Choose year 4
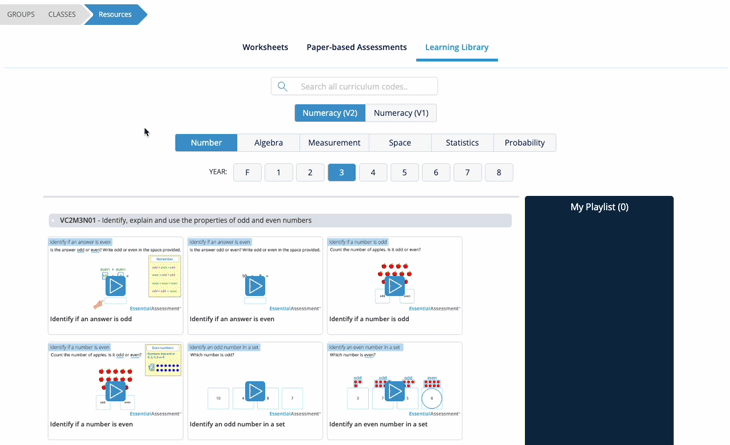This screenshot has width=730, height=445. [x=373, y=172]
